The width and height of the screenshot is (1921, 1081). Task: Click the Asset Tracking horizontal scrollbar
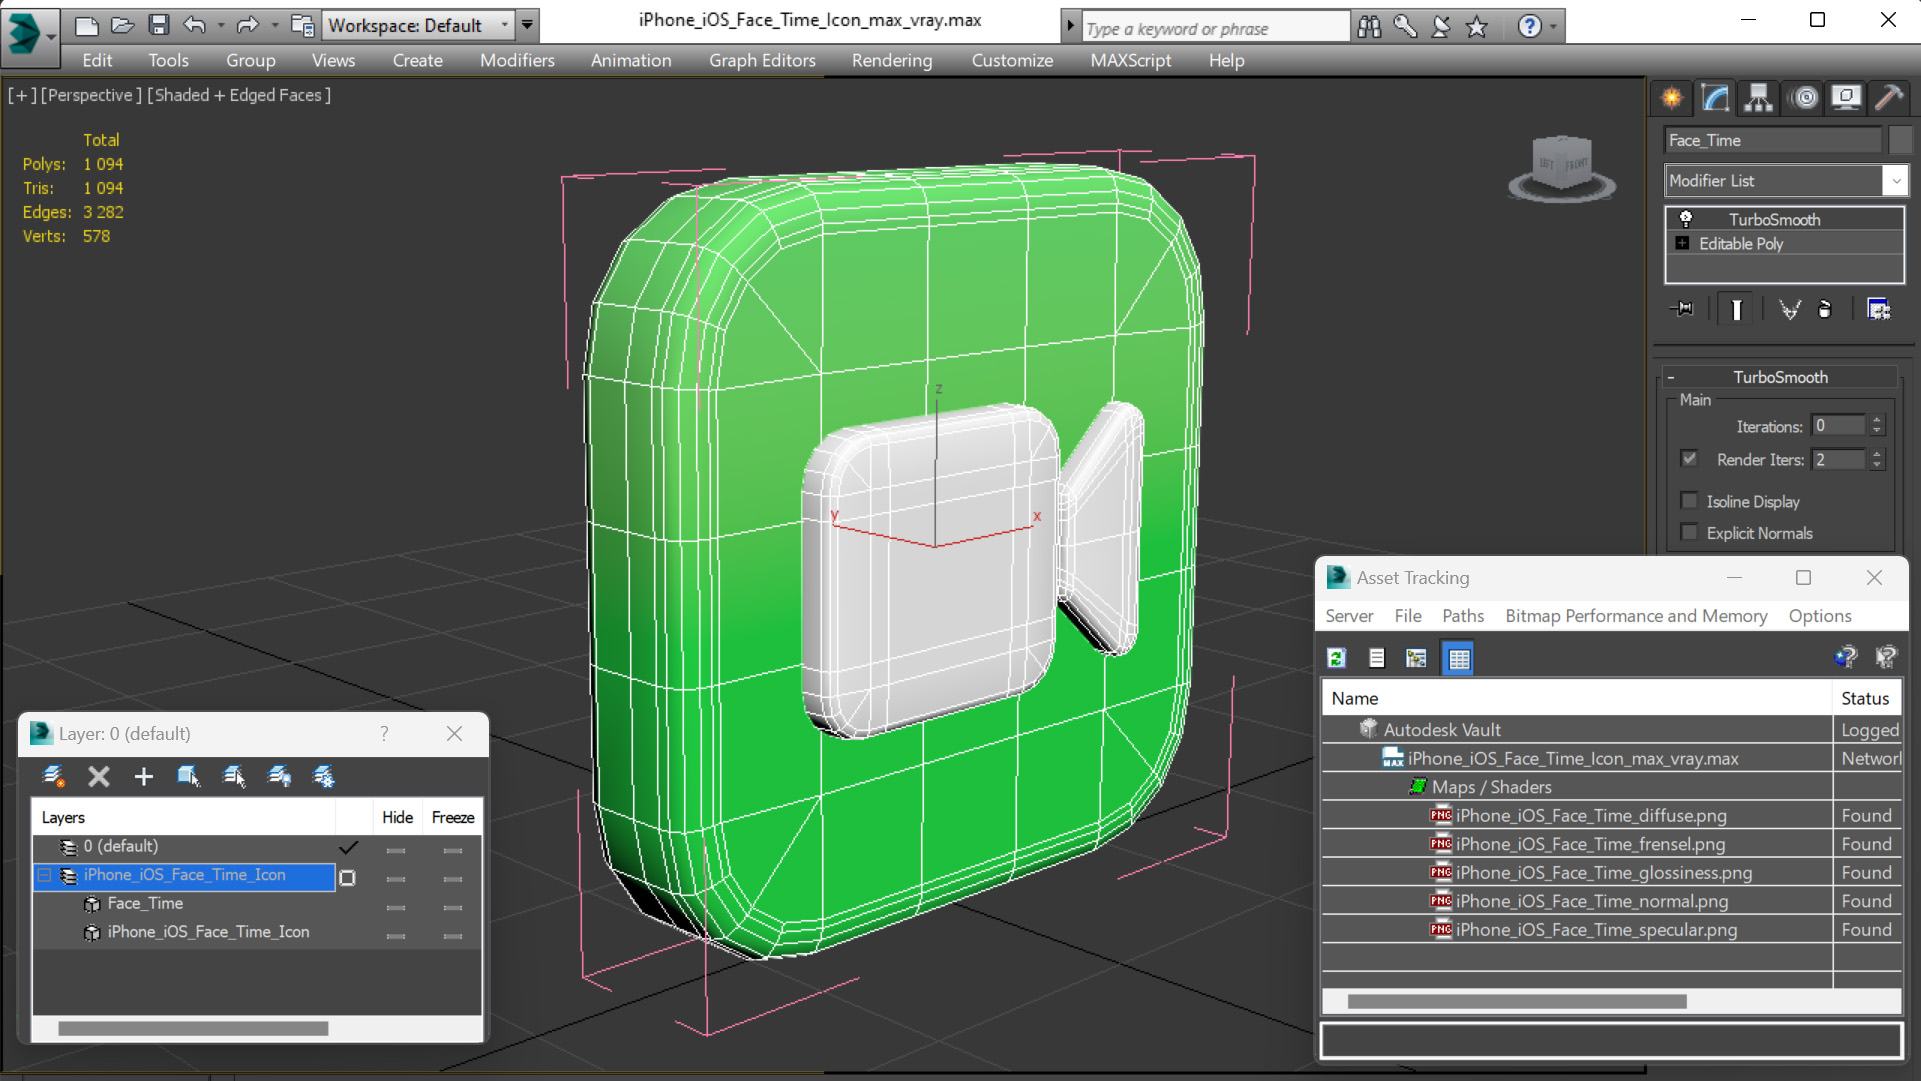coord(1516,1002)
